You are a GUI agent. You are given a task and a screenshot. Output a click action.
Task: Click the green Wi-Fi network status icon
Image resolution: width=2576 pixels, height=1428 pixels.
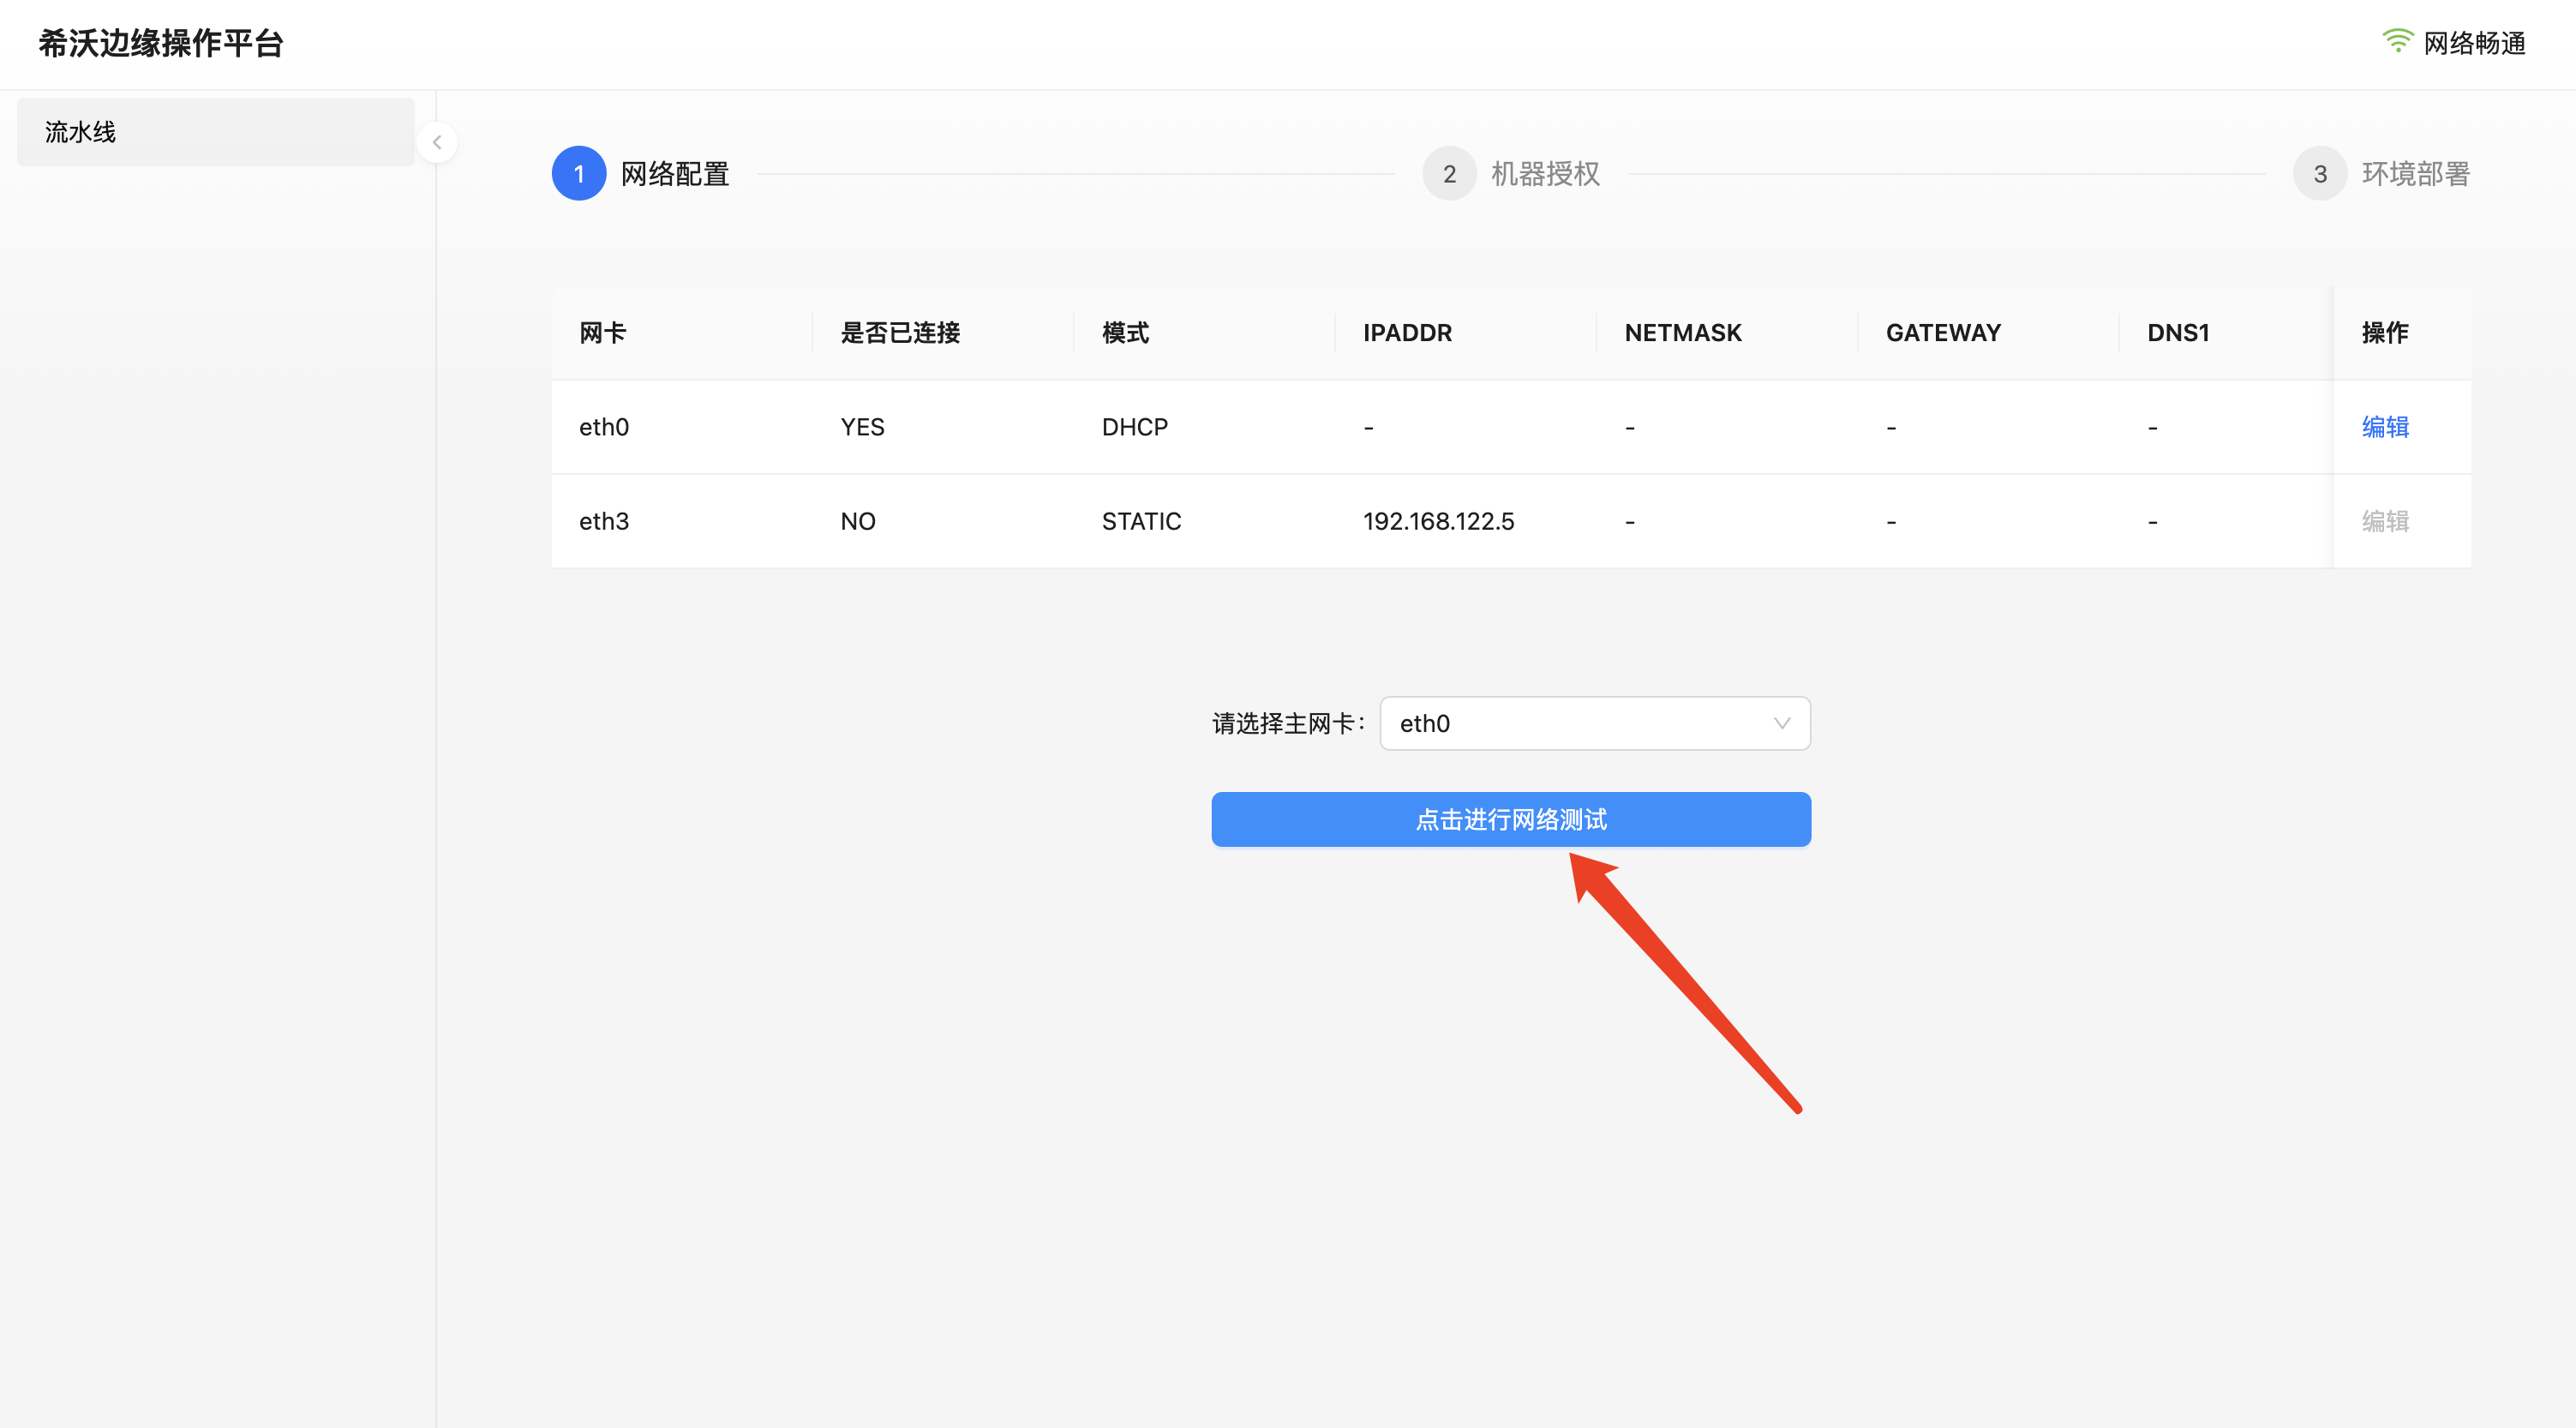tap(2397, 41)
